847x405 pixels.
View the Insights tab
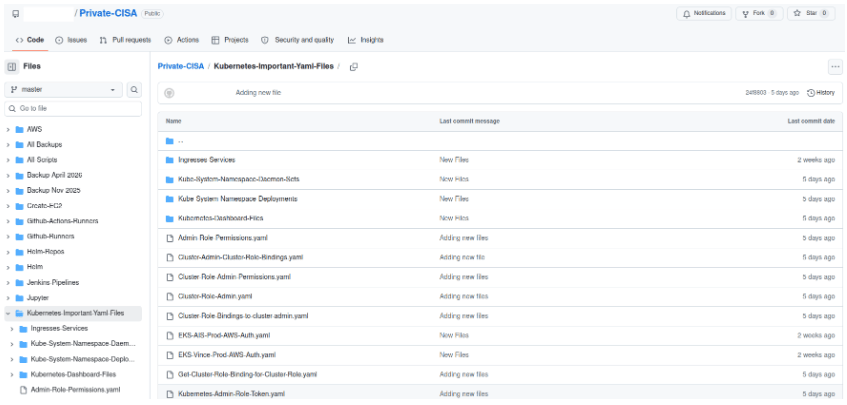366,40
